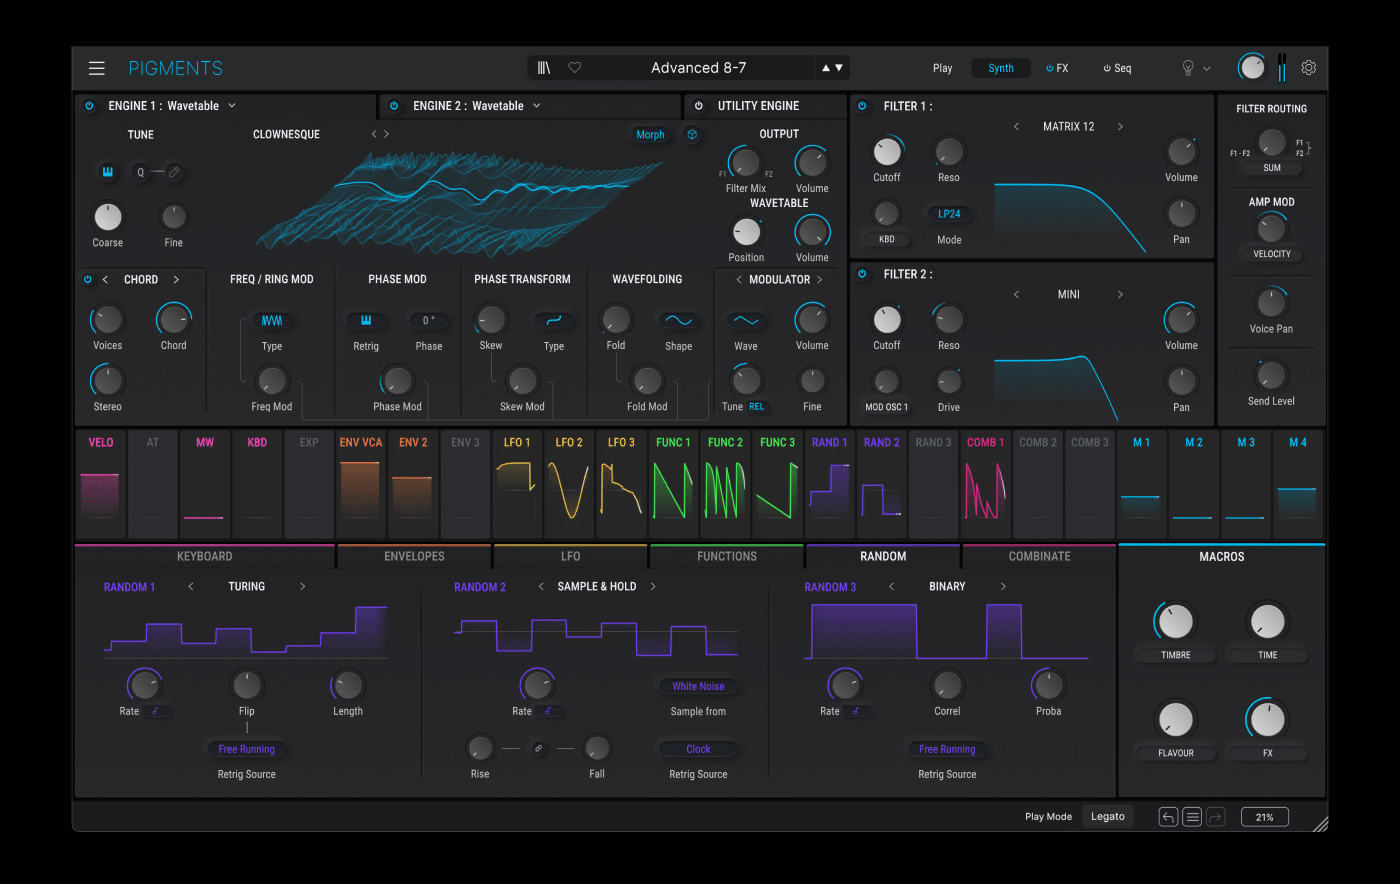Click the dice randomizer icon near the Morph button

692,133
